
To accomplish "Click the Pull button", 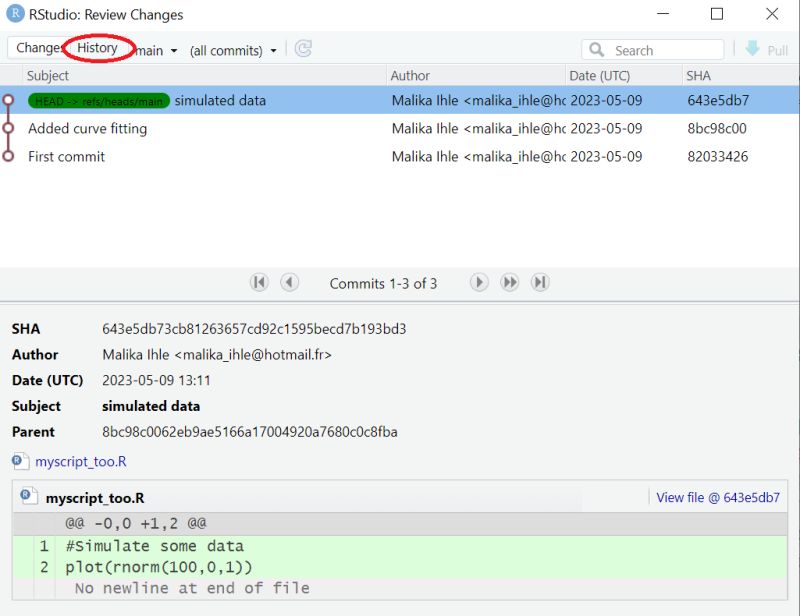I will (x=767, y=50).
